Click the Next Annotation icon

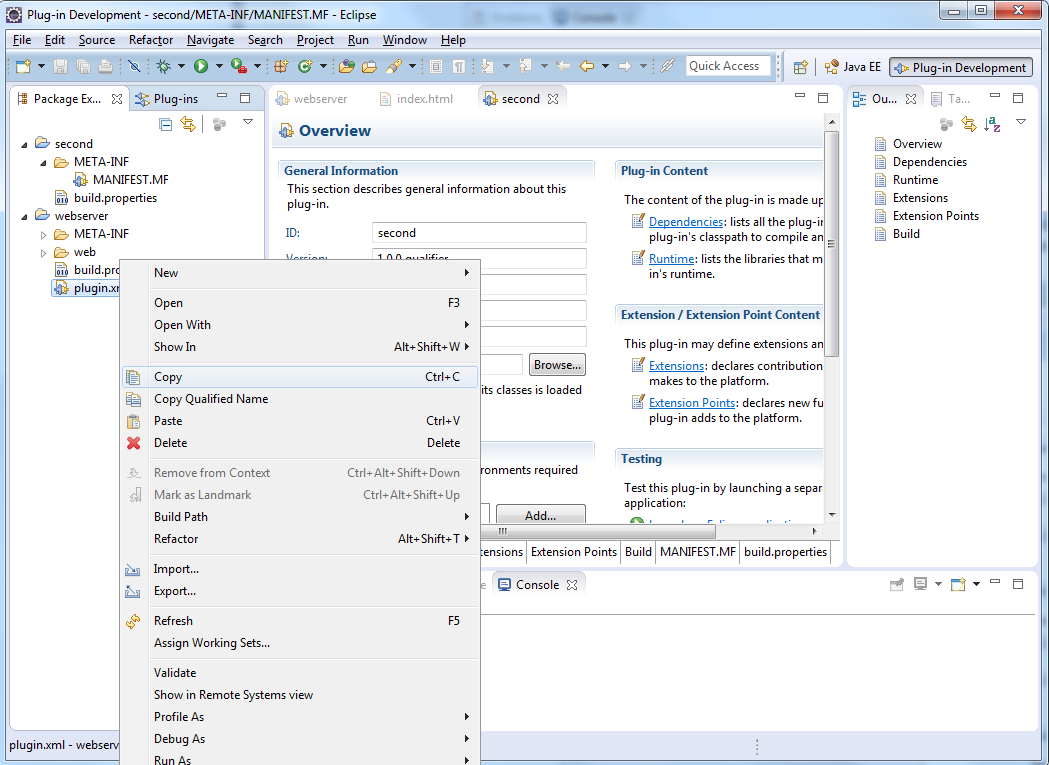tap(488, 66)
